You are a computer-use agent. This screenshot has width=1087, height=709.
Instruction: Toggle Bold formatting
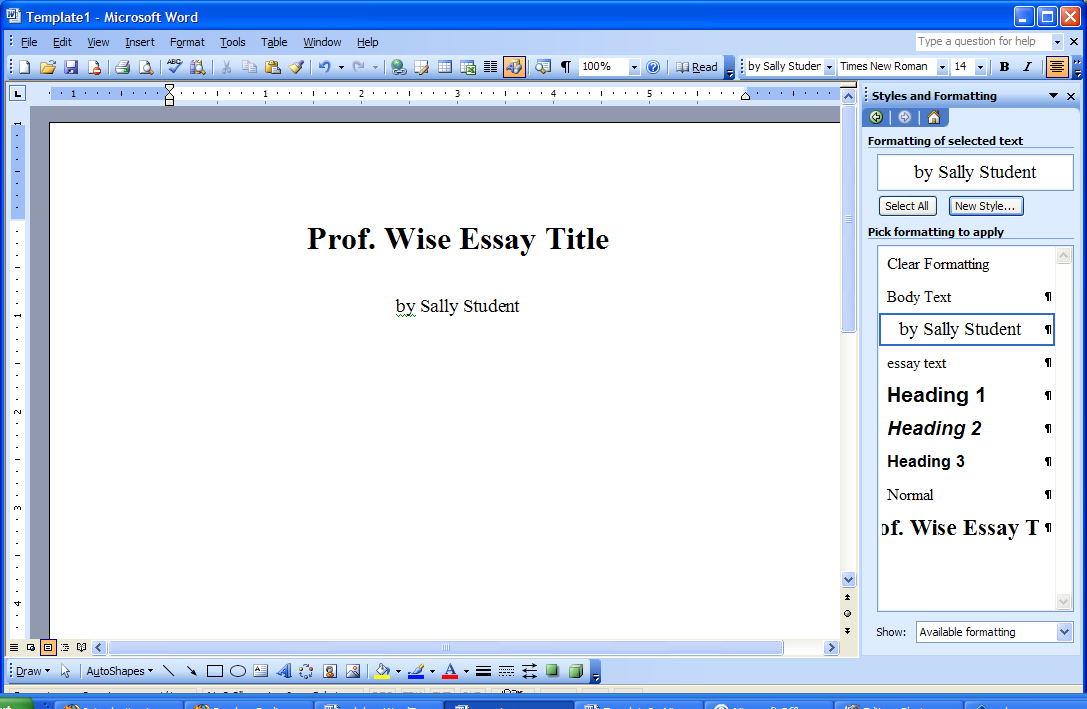[x=1005, y=67]
